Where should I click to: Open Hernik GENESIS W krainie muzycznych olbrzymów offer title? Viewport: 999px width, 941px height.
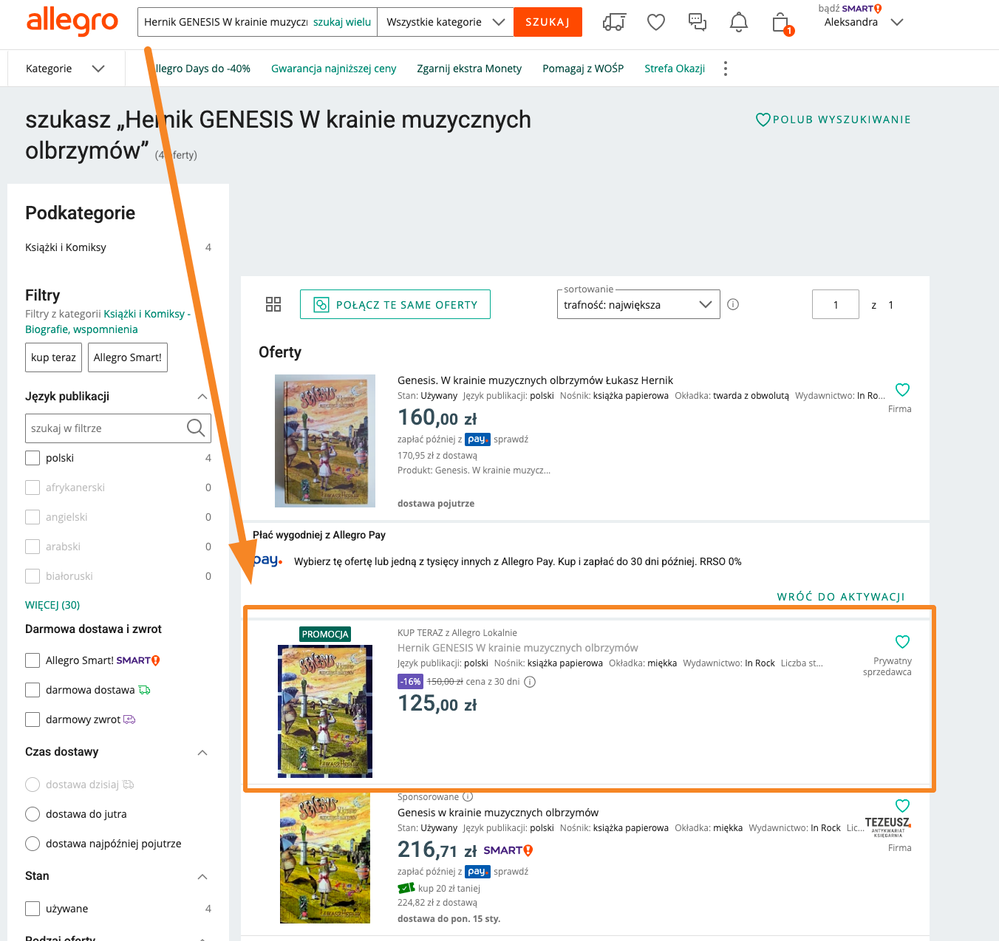click(x=517, y=648)
